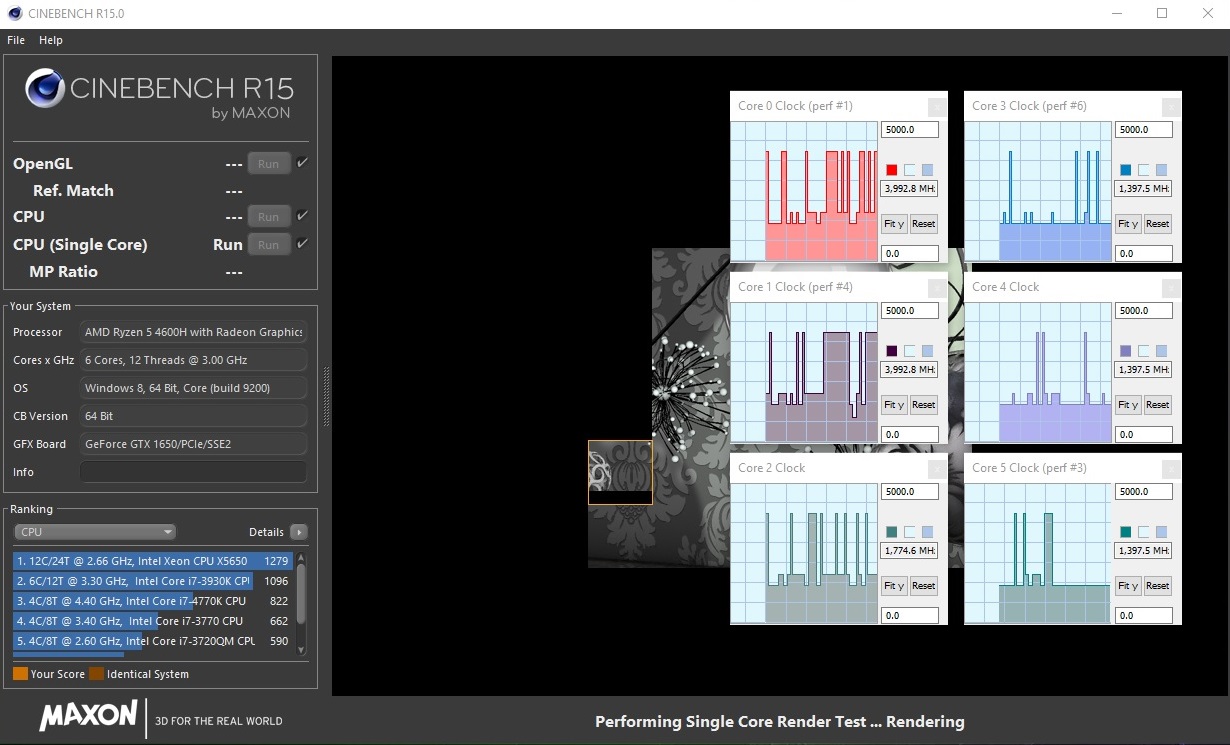The height and width of the screenshot is (745, 1230).
Task: Click Run next to OpenGL
Action: pos(269,164)
